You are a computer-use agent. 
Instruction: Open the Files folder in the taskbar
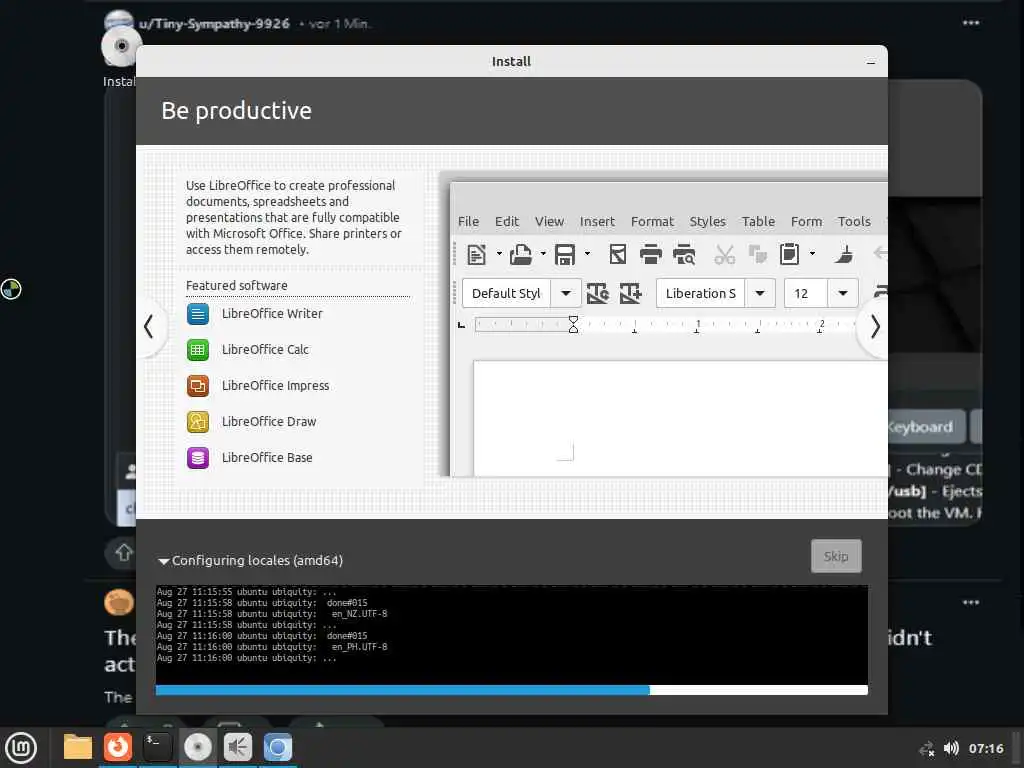point(78,747)
